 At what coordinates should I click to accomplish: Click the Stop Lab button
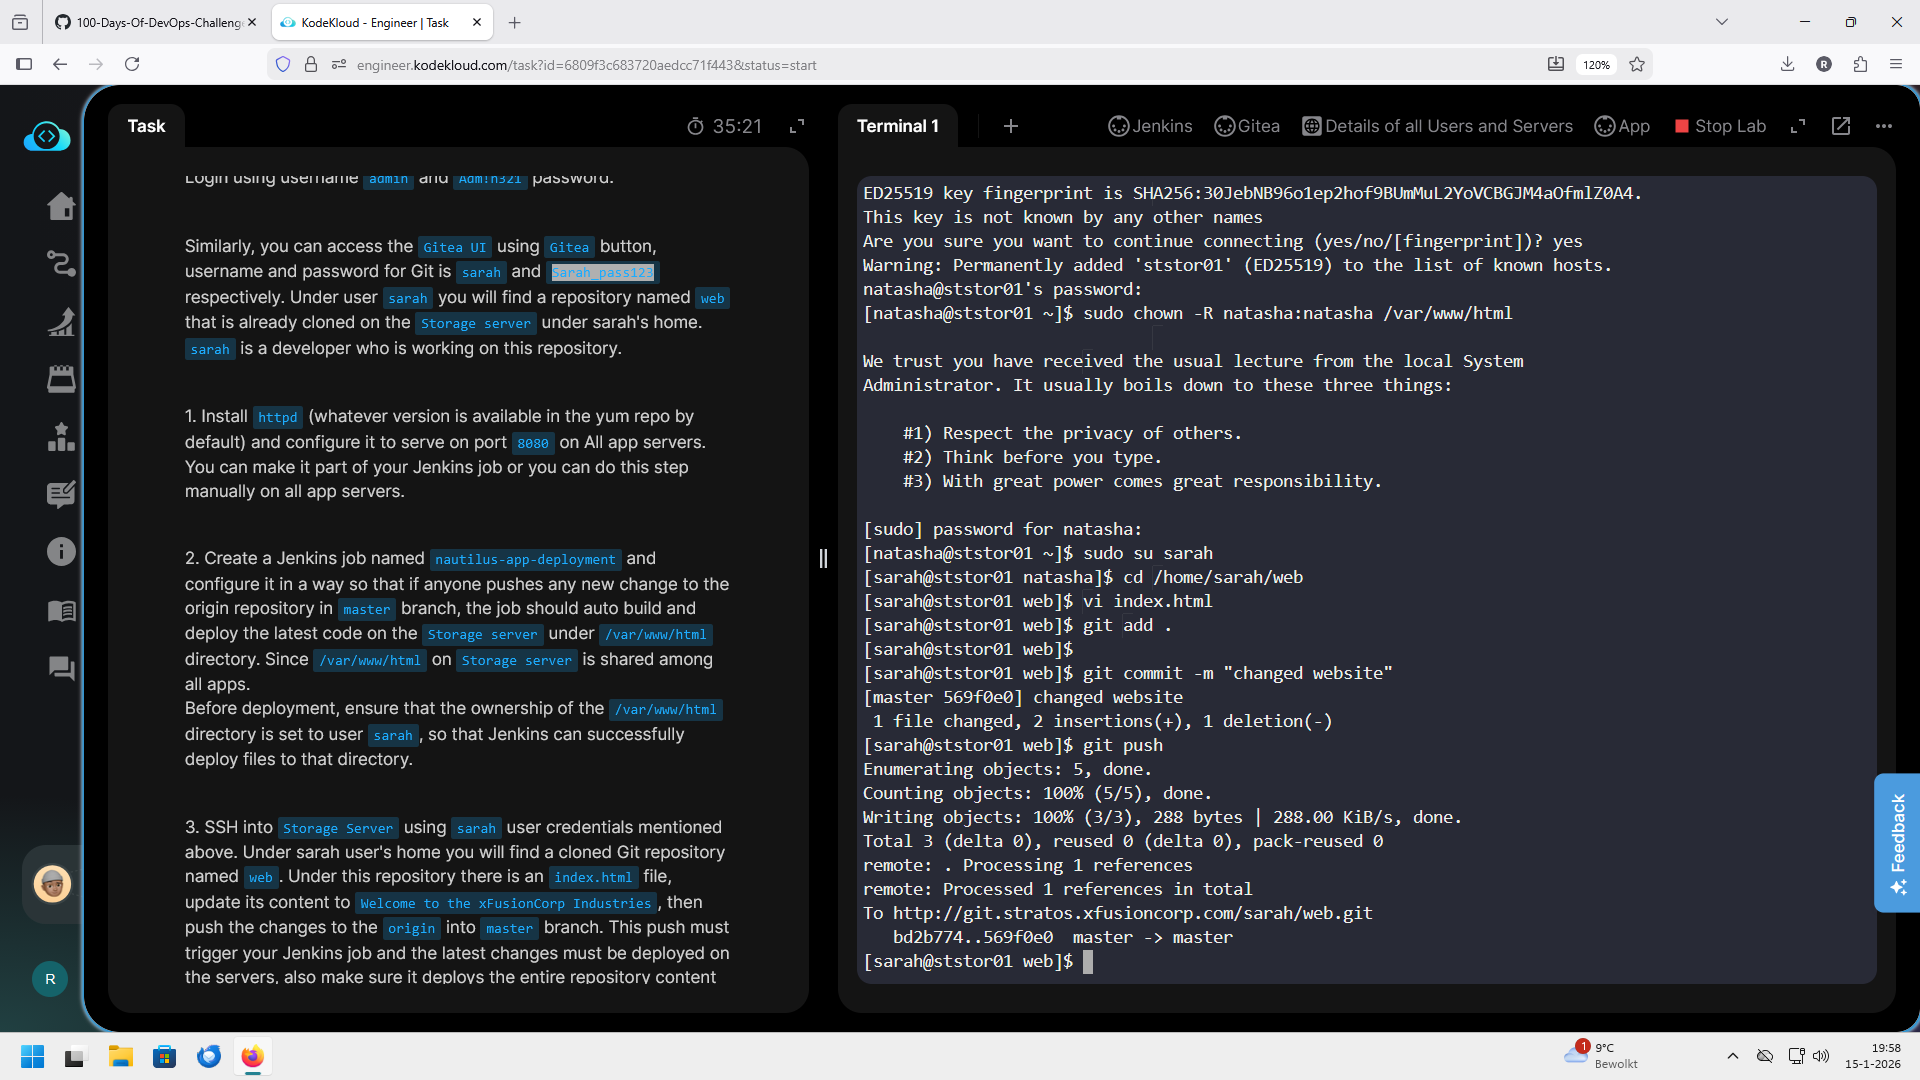click(1720, 126)
